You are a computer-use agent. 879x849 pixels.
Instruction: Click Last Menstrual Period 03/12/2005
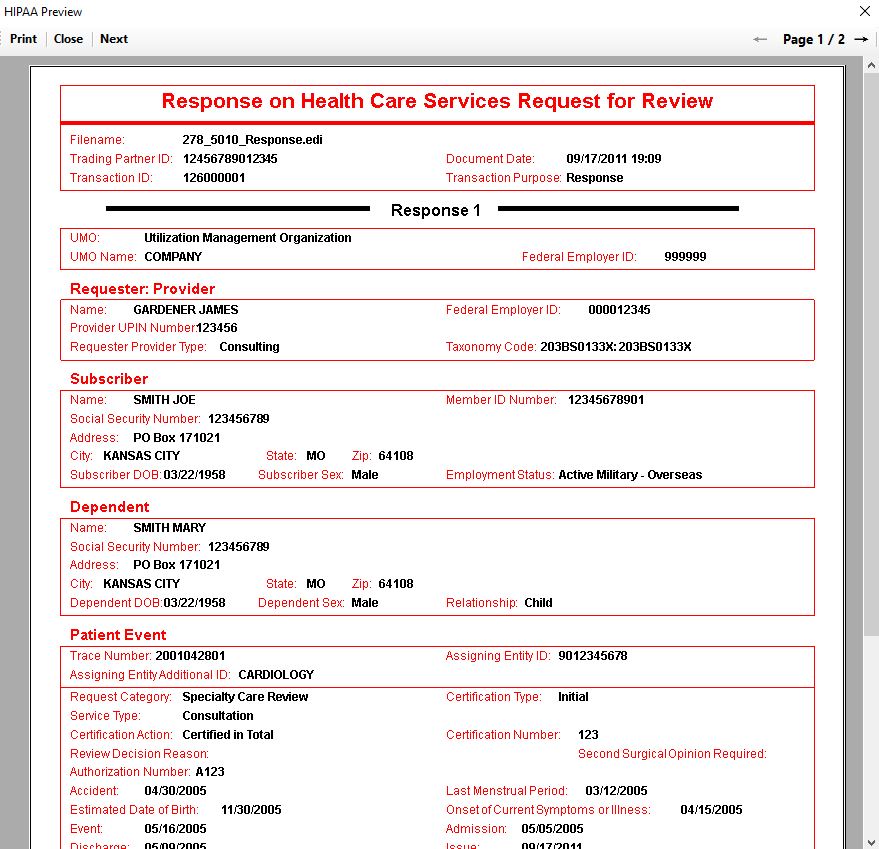(616, 791)
